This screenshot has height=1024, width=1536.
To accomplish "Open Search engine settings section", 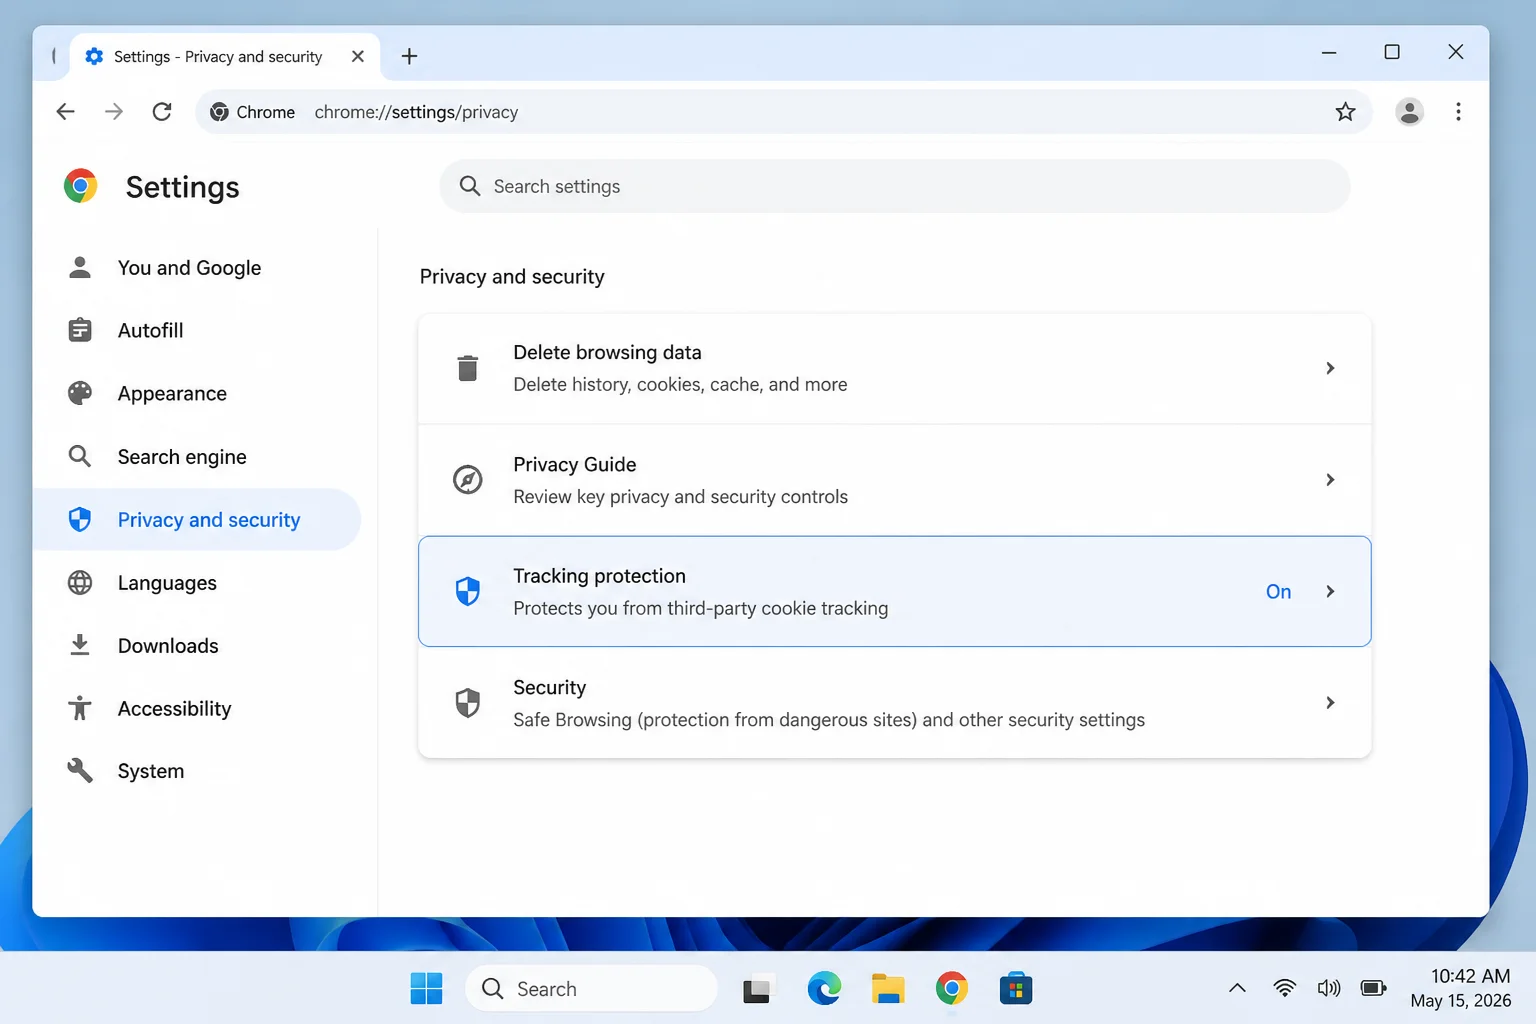I will click(197, 457).
